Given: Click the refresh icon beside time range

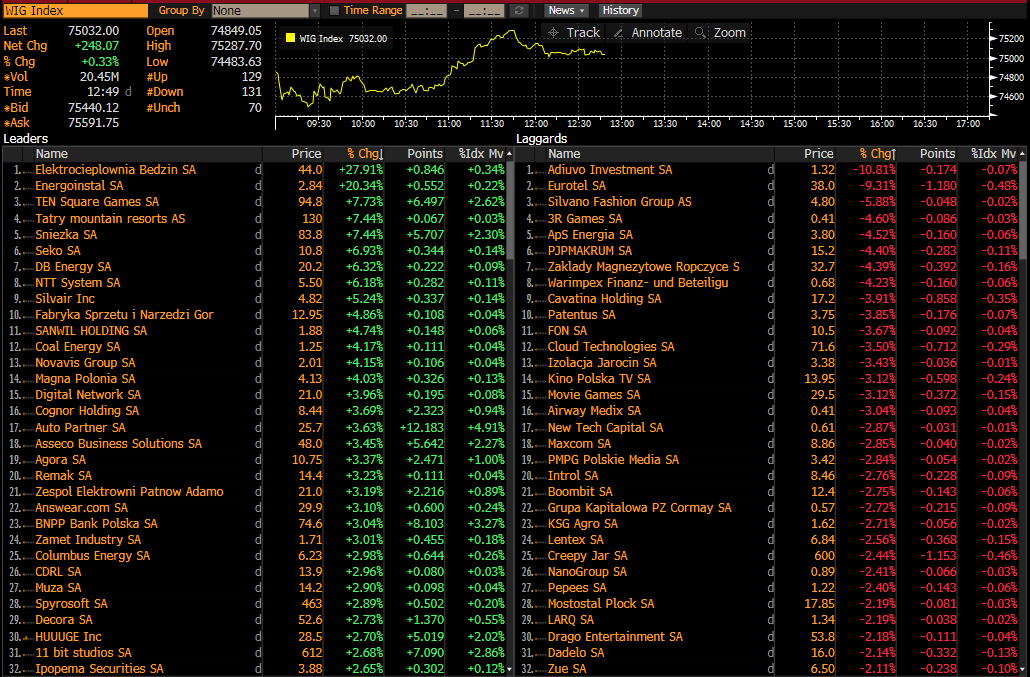Looking at the screenshot, I should pyautogui.click(x=518, y=10).
